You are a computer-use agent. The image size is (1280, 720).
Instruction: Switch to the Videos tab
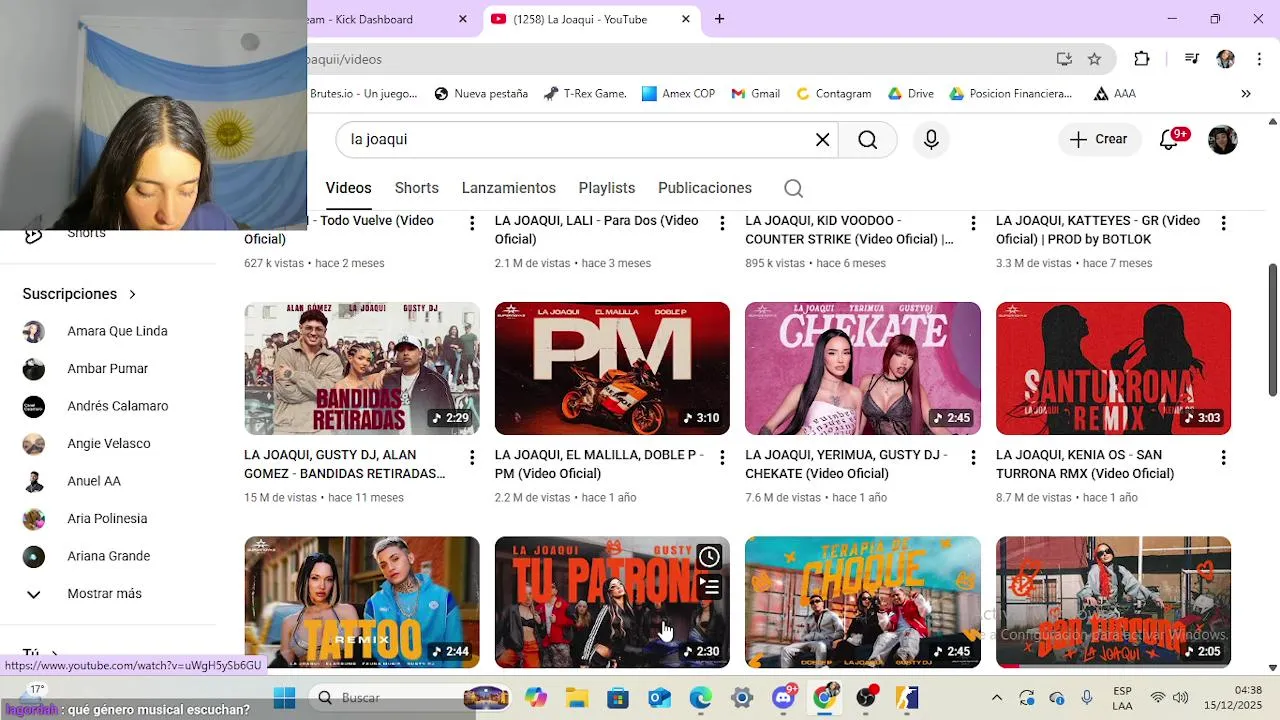click(348, 188)
